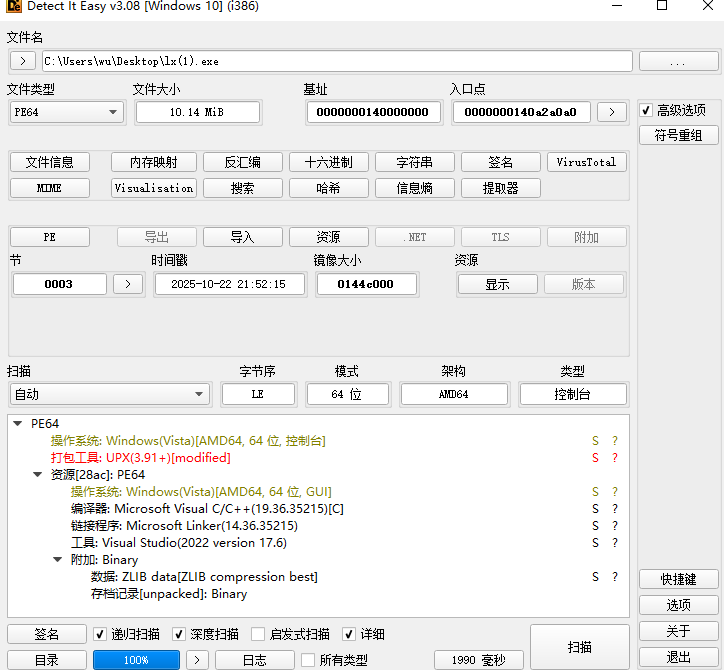This screenshot has width=724, height=670.
Task: Click the browse ... button
Action: pyautogui.click(x=678, y=61)
